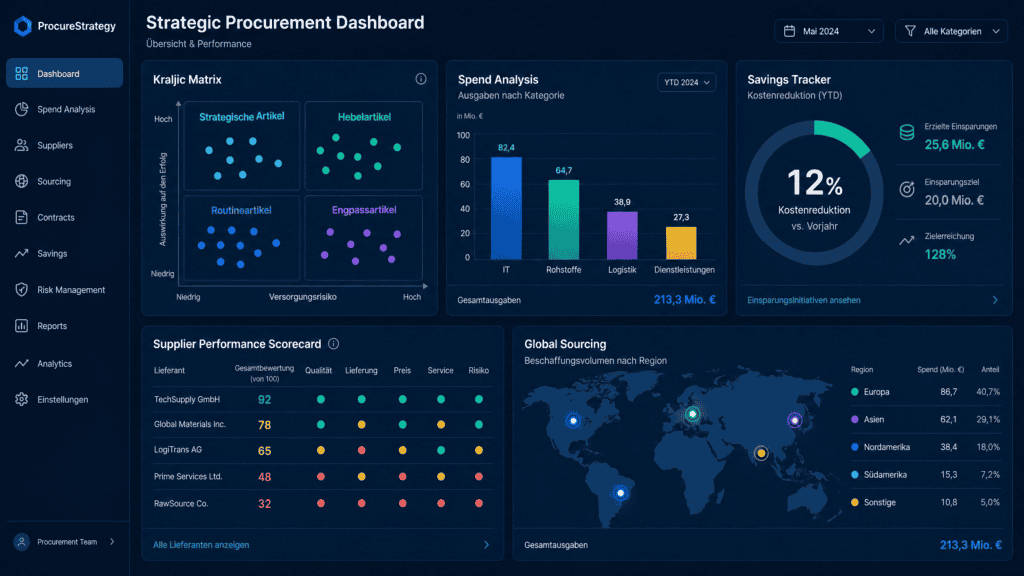Click the yellow Dienstleistungen spend bar

click(680, 243)
